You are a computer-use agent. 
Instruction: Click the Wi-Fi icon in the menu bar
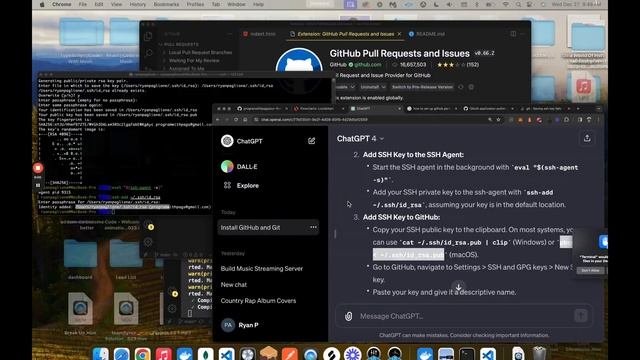[x=506, y=4]
